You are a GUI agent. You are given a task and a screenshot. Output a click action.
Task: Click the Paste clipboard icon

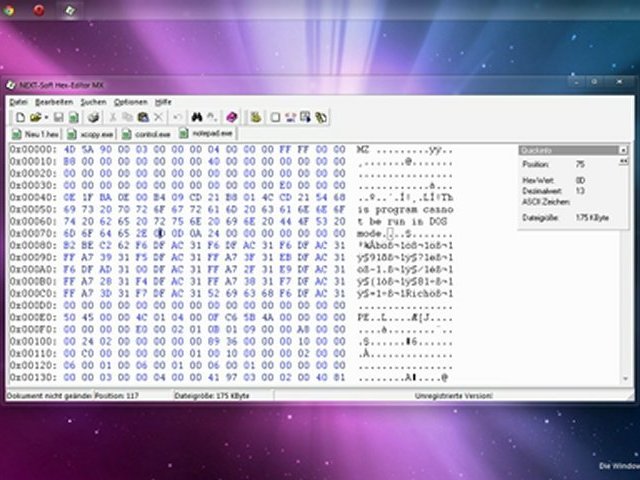coord(143,117)
